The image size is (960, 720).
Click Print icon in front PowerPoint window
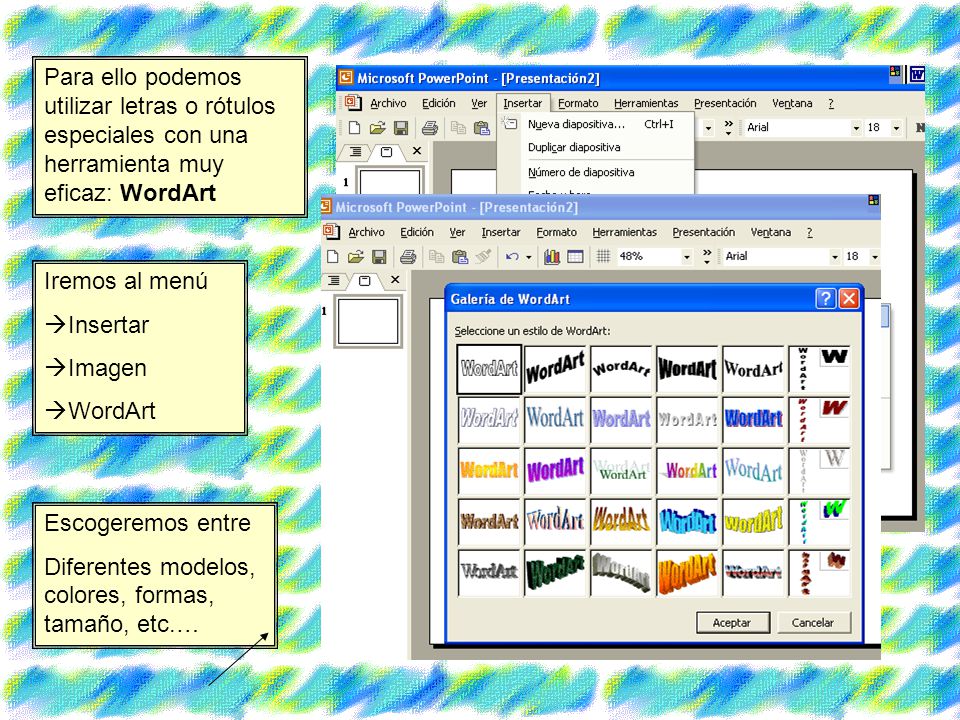coord(408,257)
